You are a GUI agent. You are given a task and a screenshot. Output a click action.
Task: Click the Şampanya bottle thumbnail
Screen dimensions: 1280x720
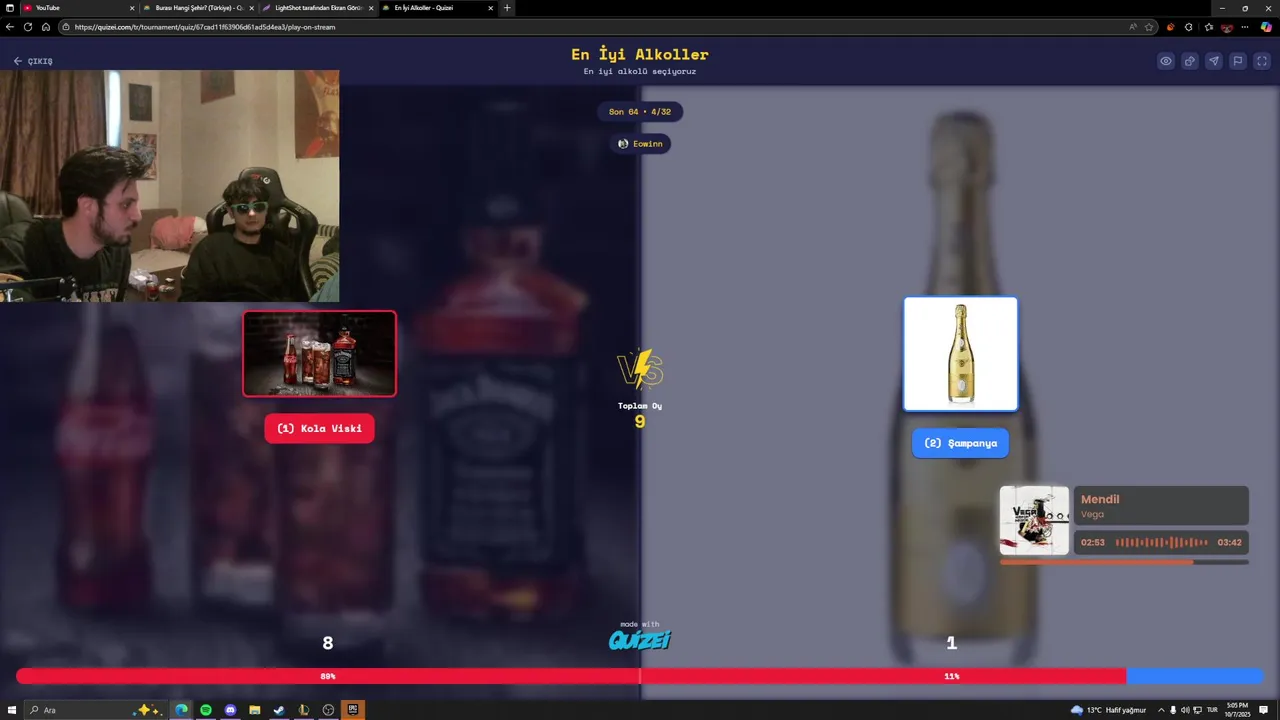pyautogui.click(x=961, y=354)
